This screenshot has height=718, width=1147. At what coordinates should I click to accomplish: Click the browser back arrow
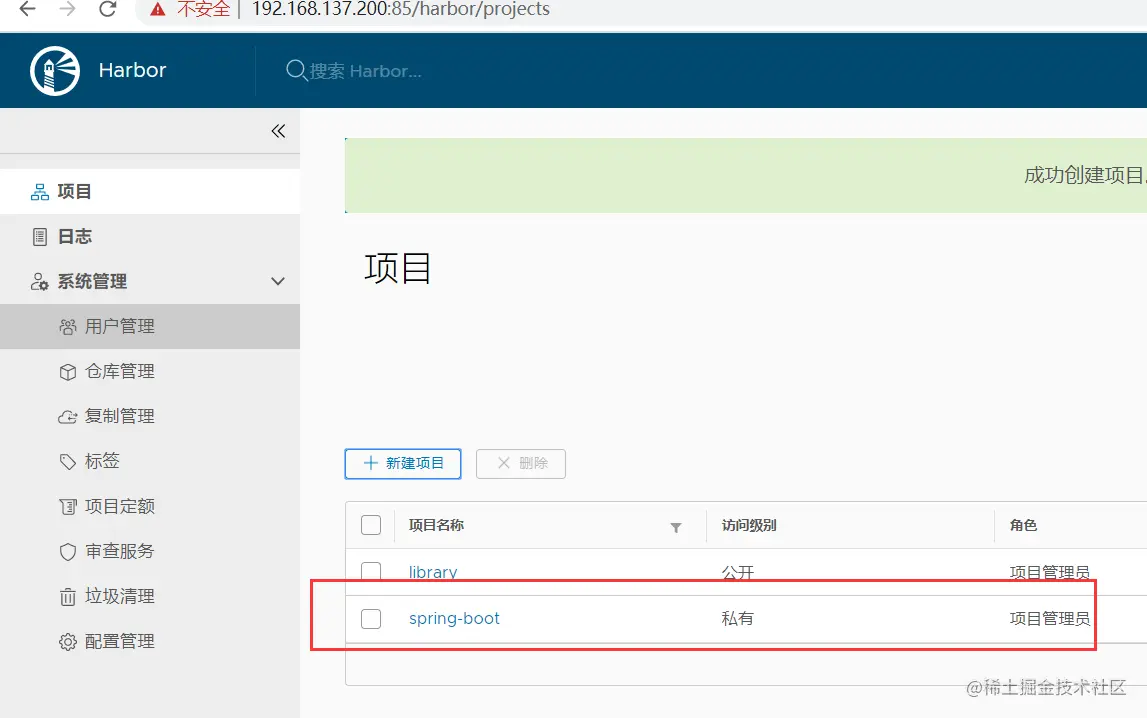[27, 9]
